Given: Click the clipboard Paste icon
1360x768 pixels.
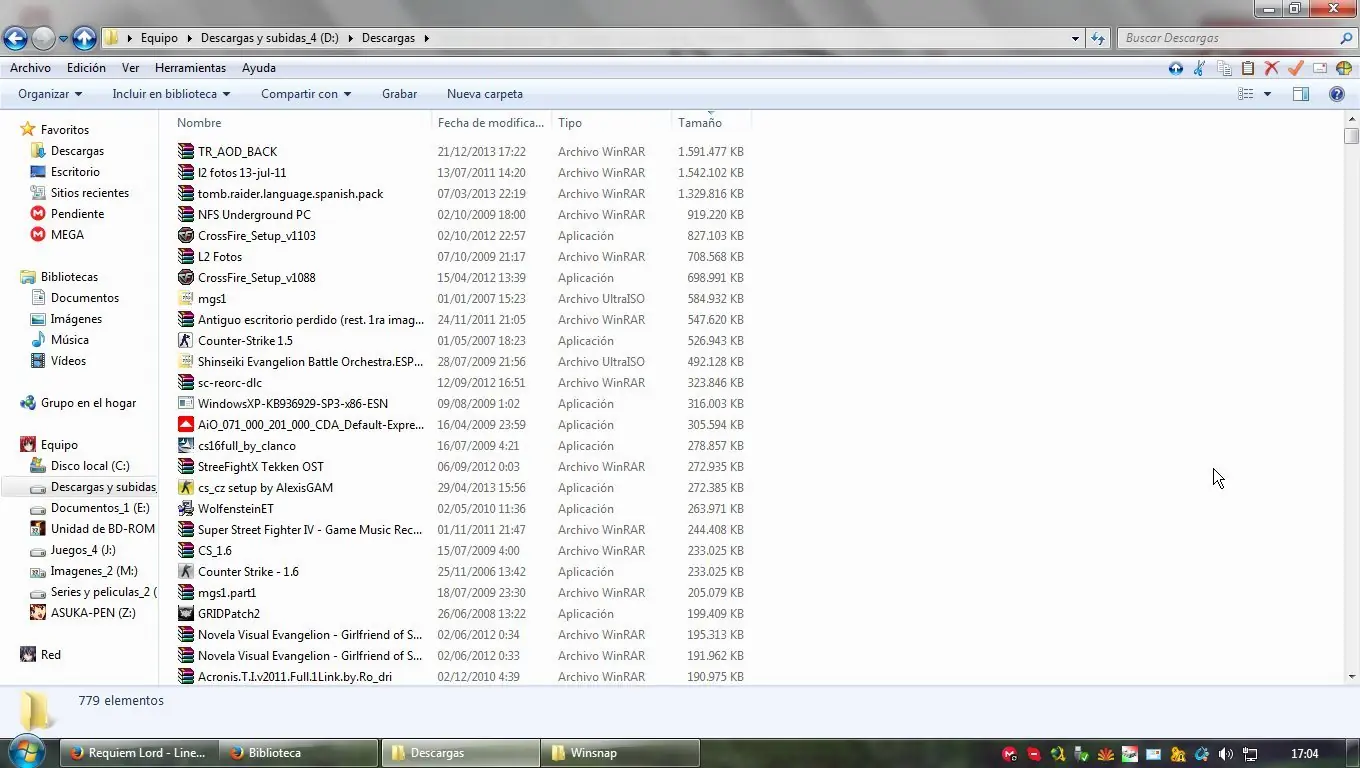Looking at the screenshot, I should (x=1248, y=68).
